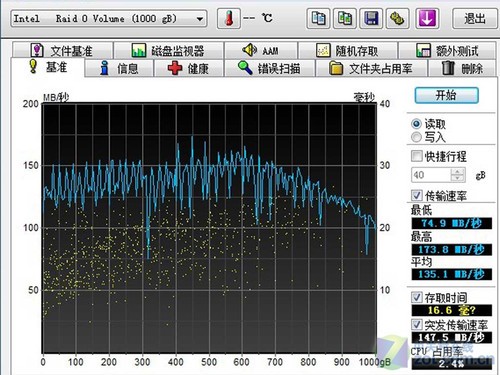
Task: Click the thermometer temperature icon
Action: coord(229,18)
